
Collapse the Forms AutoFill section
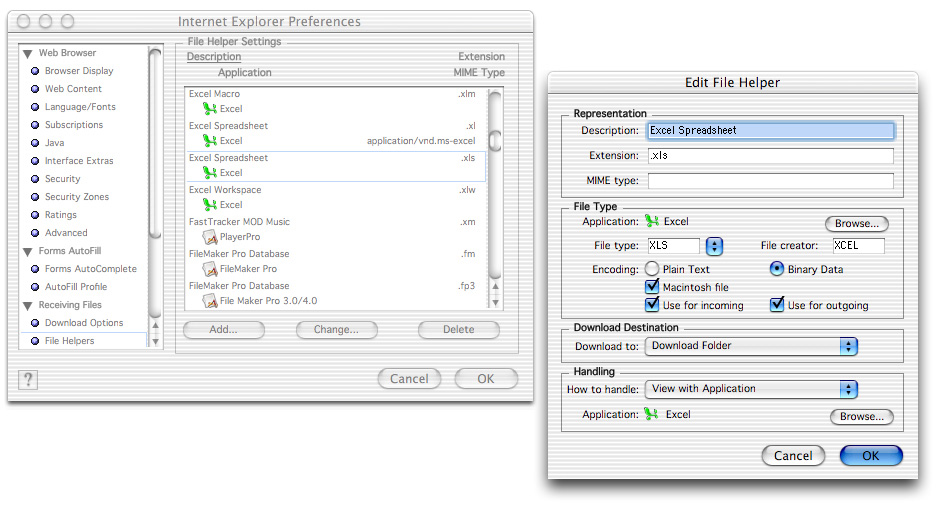click(x=28, y=251)
